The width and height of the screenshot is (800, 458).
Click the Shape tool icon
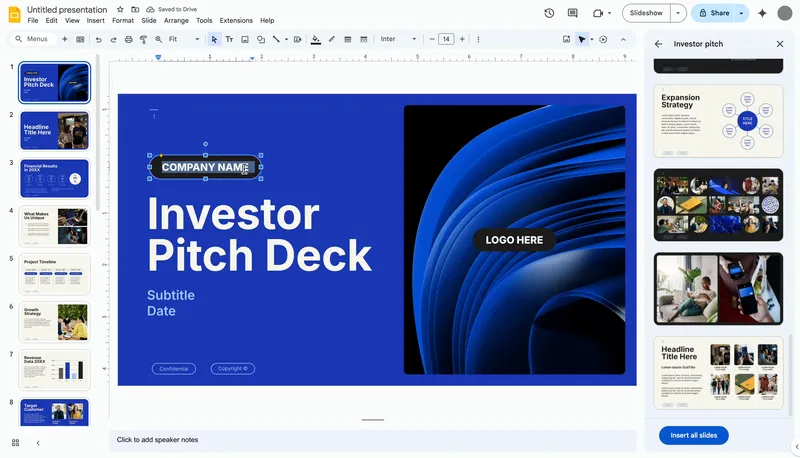pyautogui.click(x=261, y=39)
